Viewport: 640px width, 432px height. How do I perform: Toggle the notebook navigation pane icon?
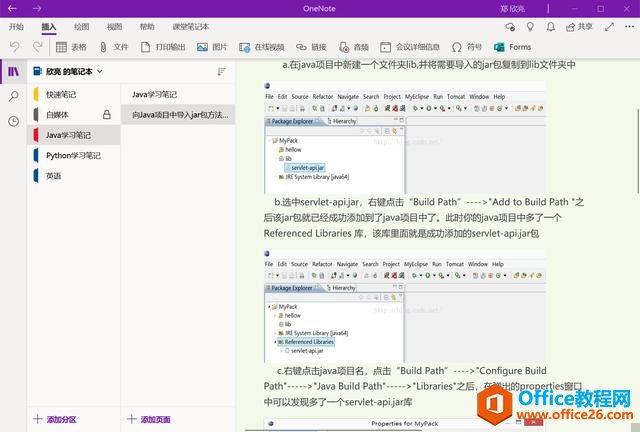pyautogui.click(x=13, y=71)
